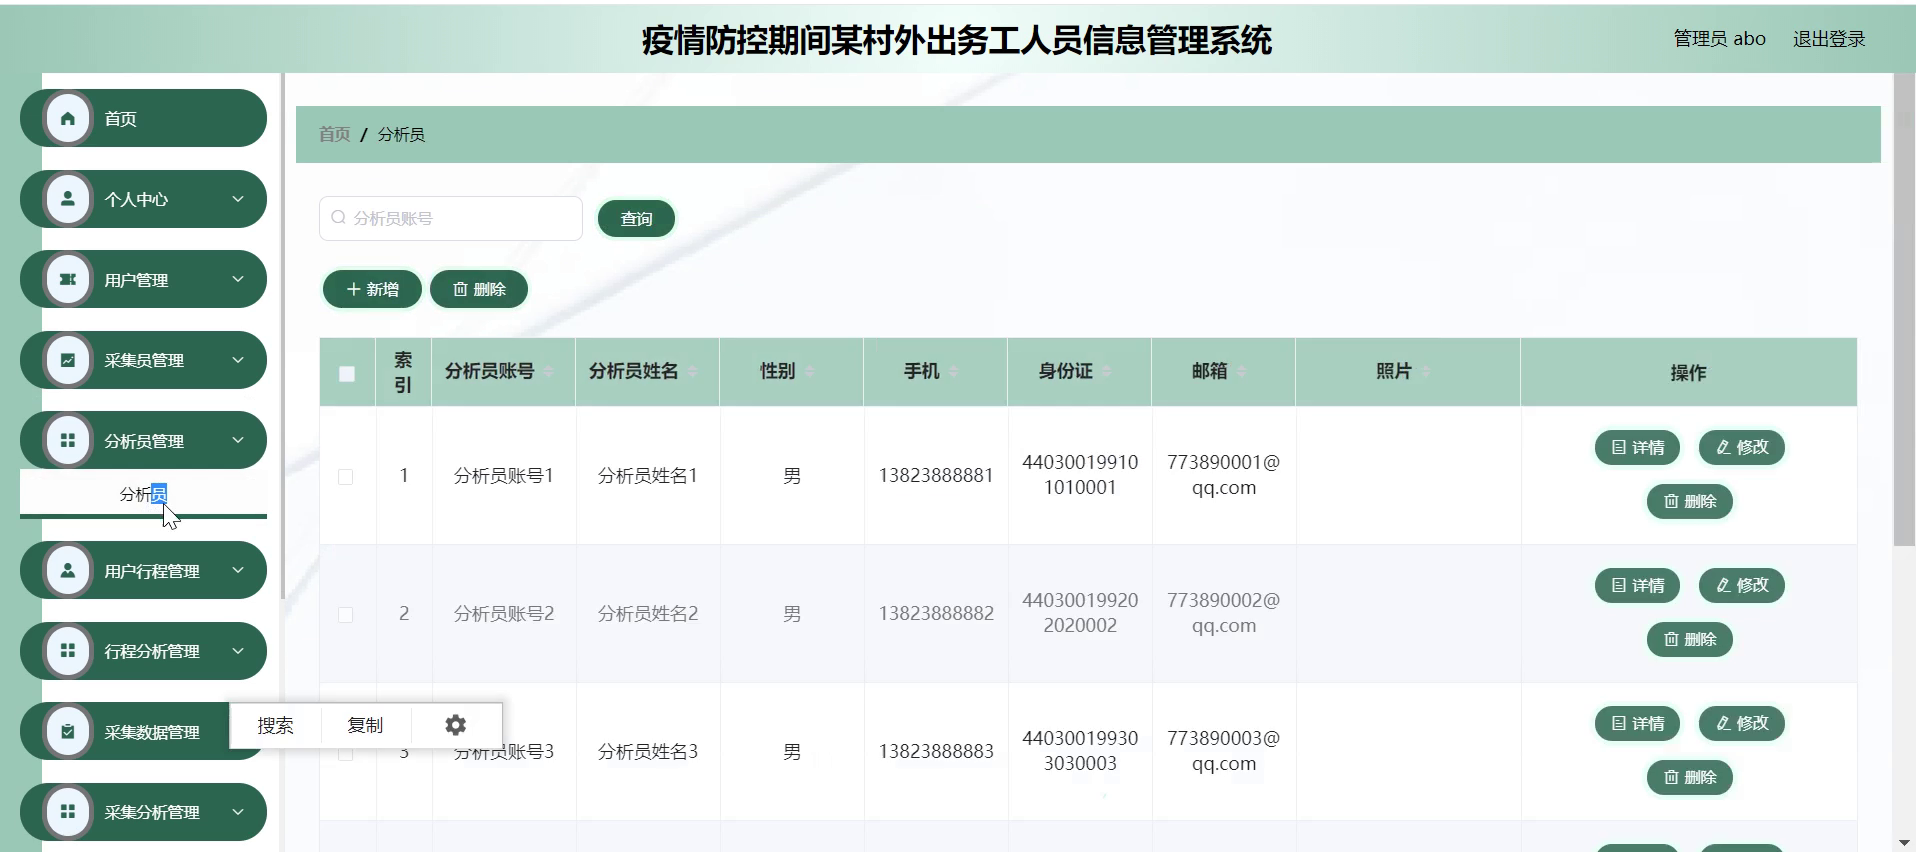Click 删除 for 分析员账号1
The height and width of the screenshot is (852, 1916).
coord(1690,501)
